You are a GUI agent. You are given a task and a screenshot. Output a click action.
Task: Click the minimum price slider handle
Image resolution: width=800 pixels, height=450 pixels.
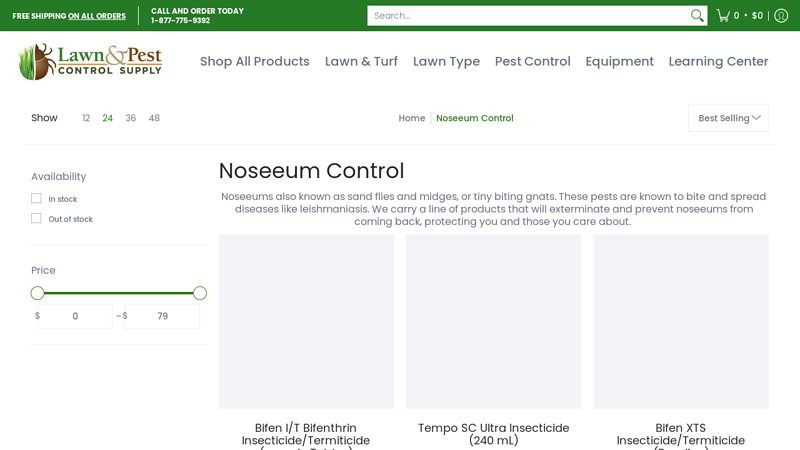click(37, 293)
